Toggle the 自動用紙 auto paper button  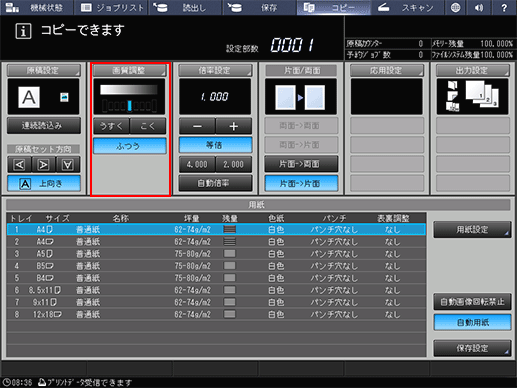(472, 322)
